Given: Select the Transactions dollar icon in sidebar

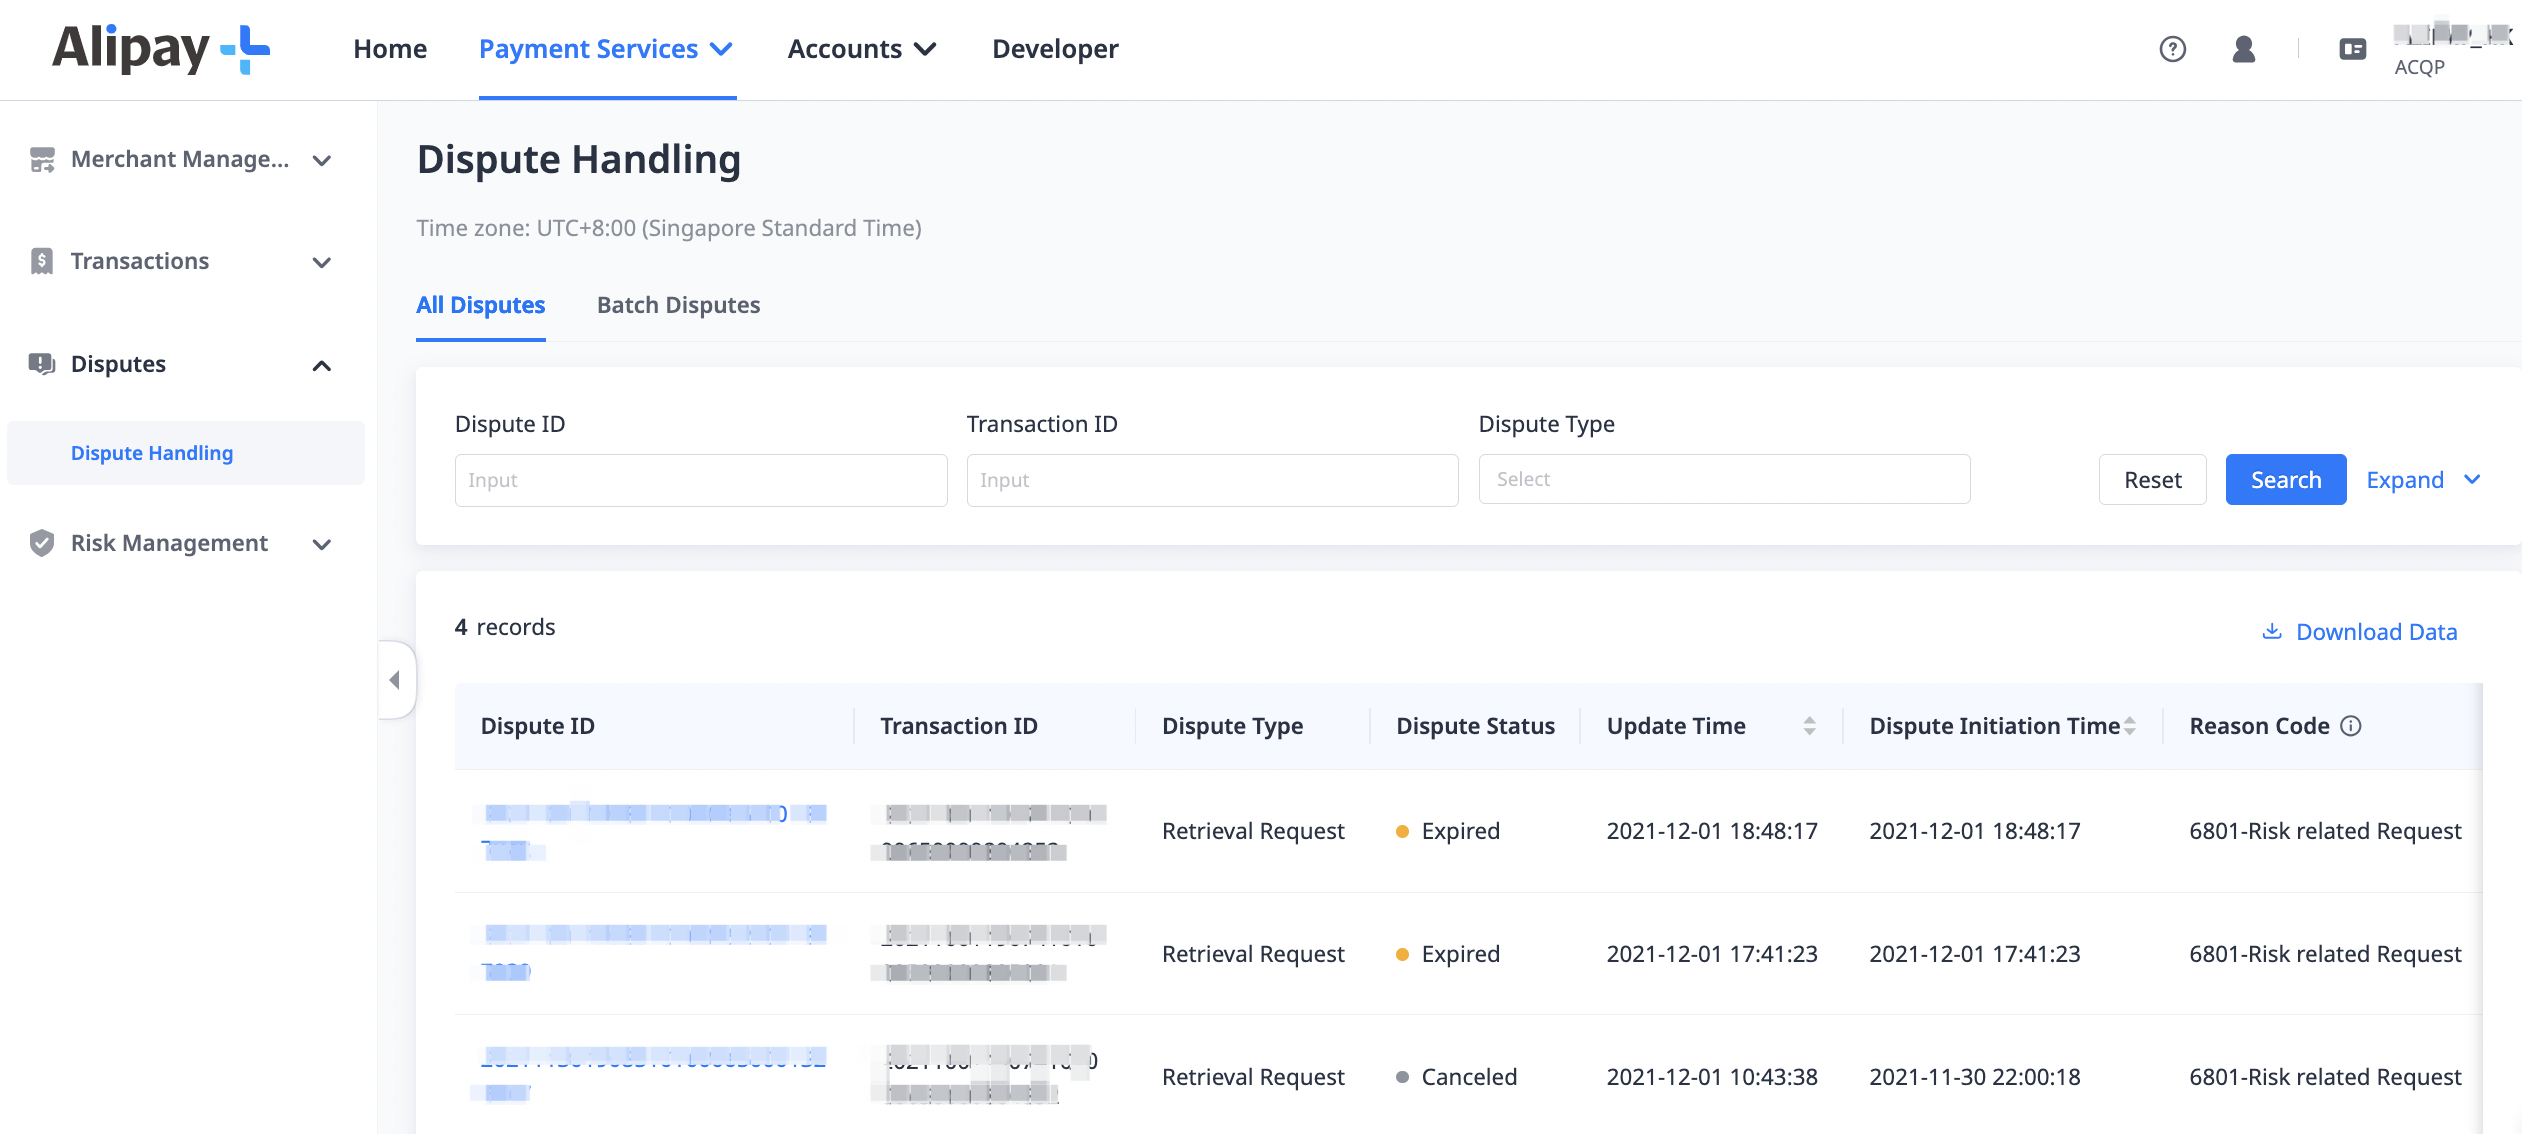Looking at the screenshot, I should click(41, 260).
